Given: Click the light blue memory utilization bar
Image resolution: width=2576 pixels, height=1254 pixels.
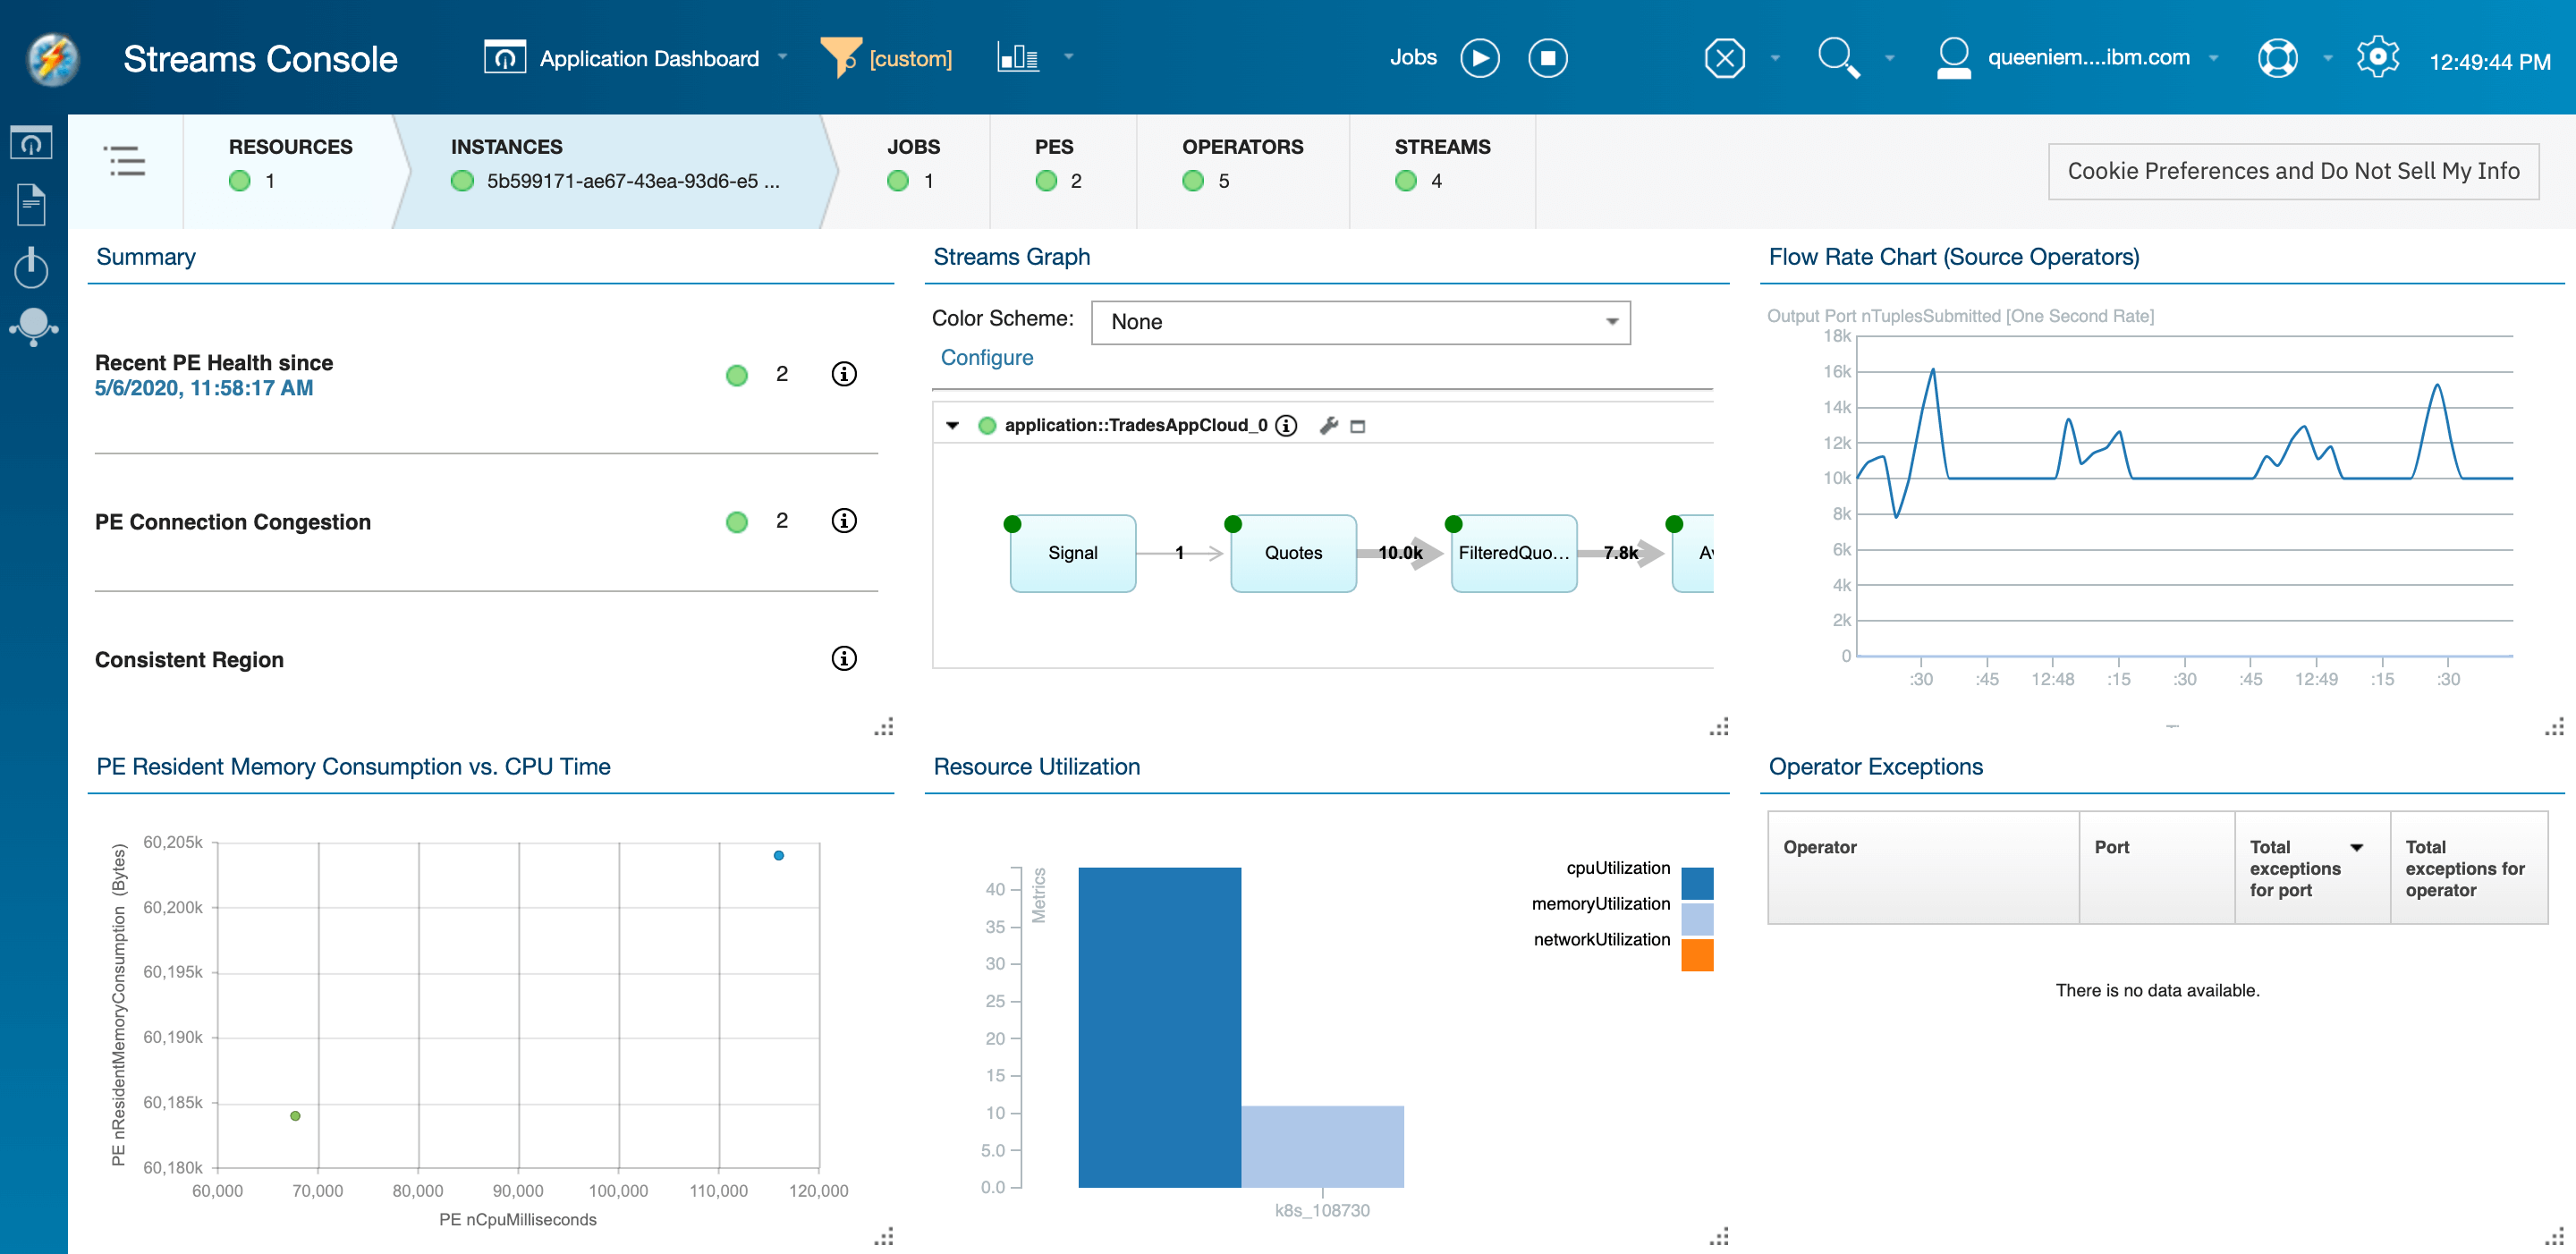Looking at the screenshot, I should (1323, 1146).
